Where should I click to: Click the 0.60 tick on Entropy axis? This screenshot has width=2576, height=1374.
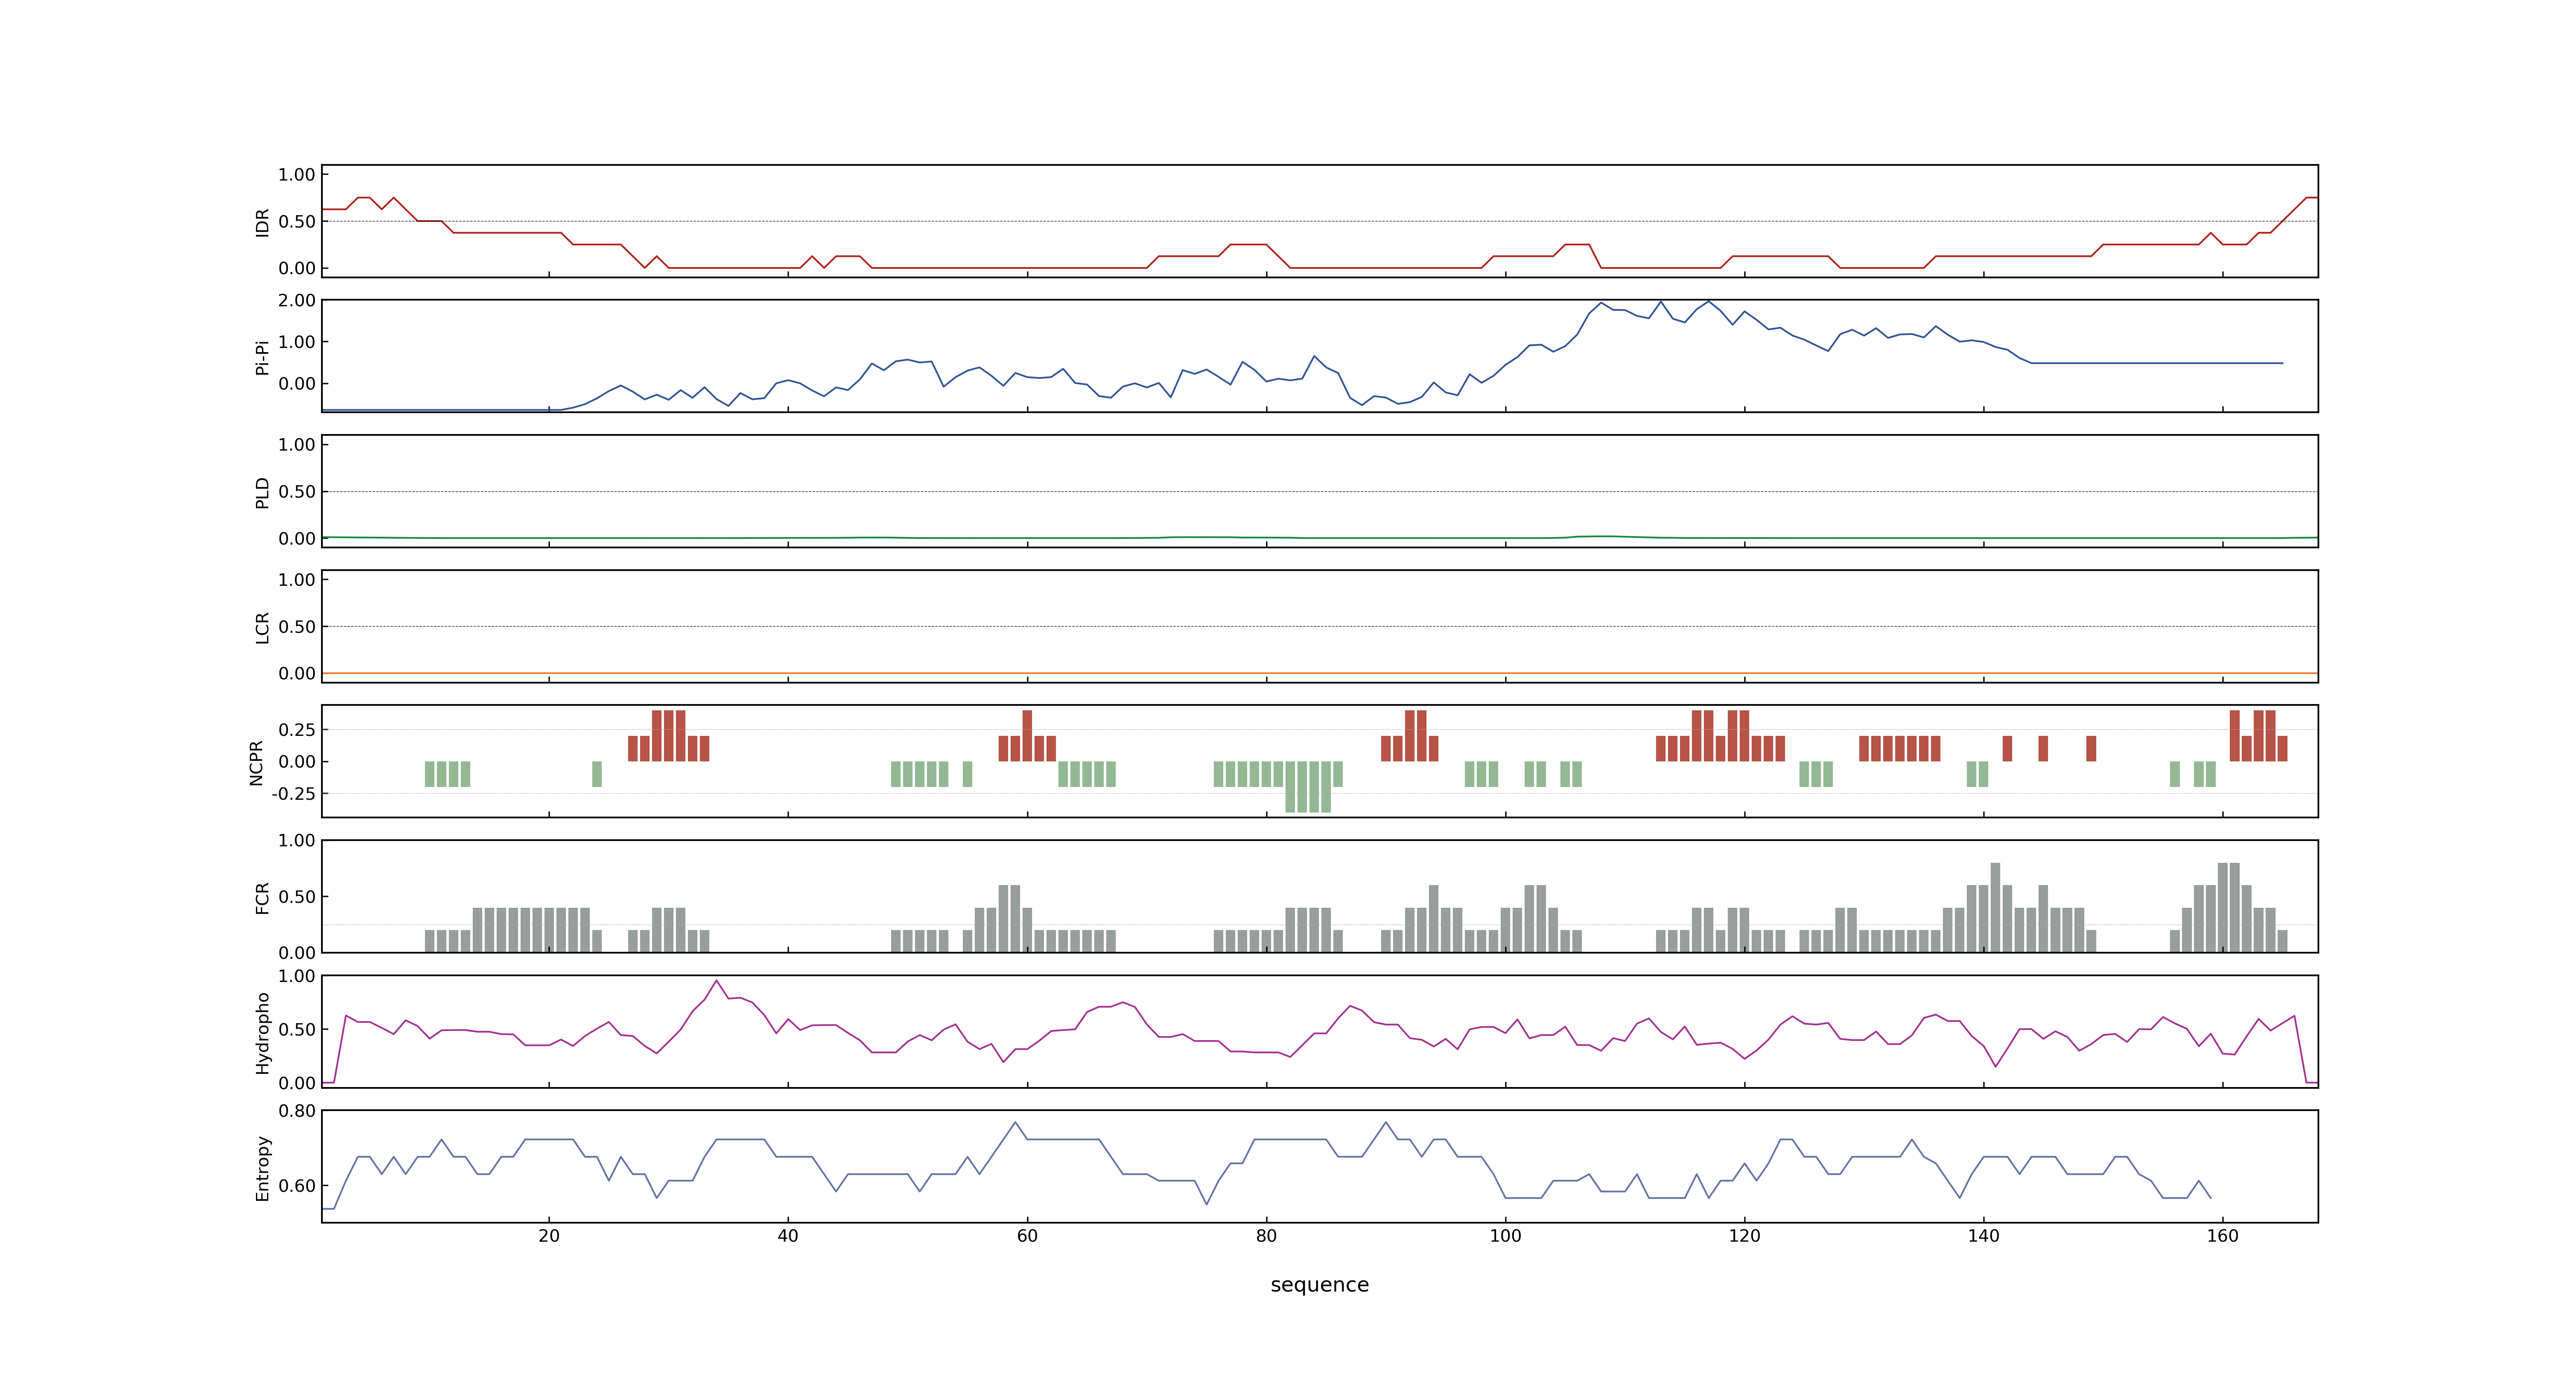coord(297,1186)
